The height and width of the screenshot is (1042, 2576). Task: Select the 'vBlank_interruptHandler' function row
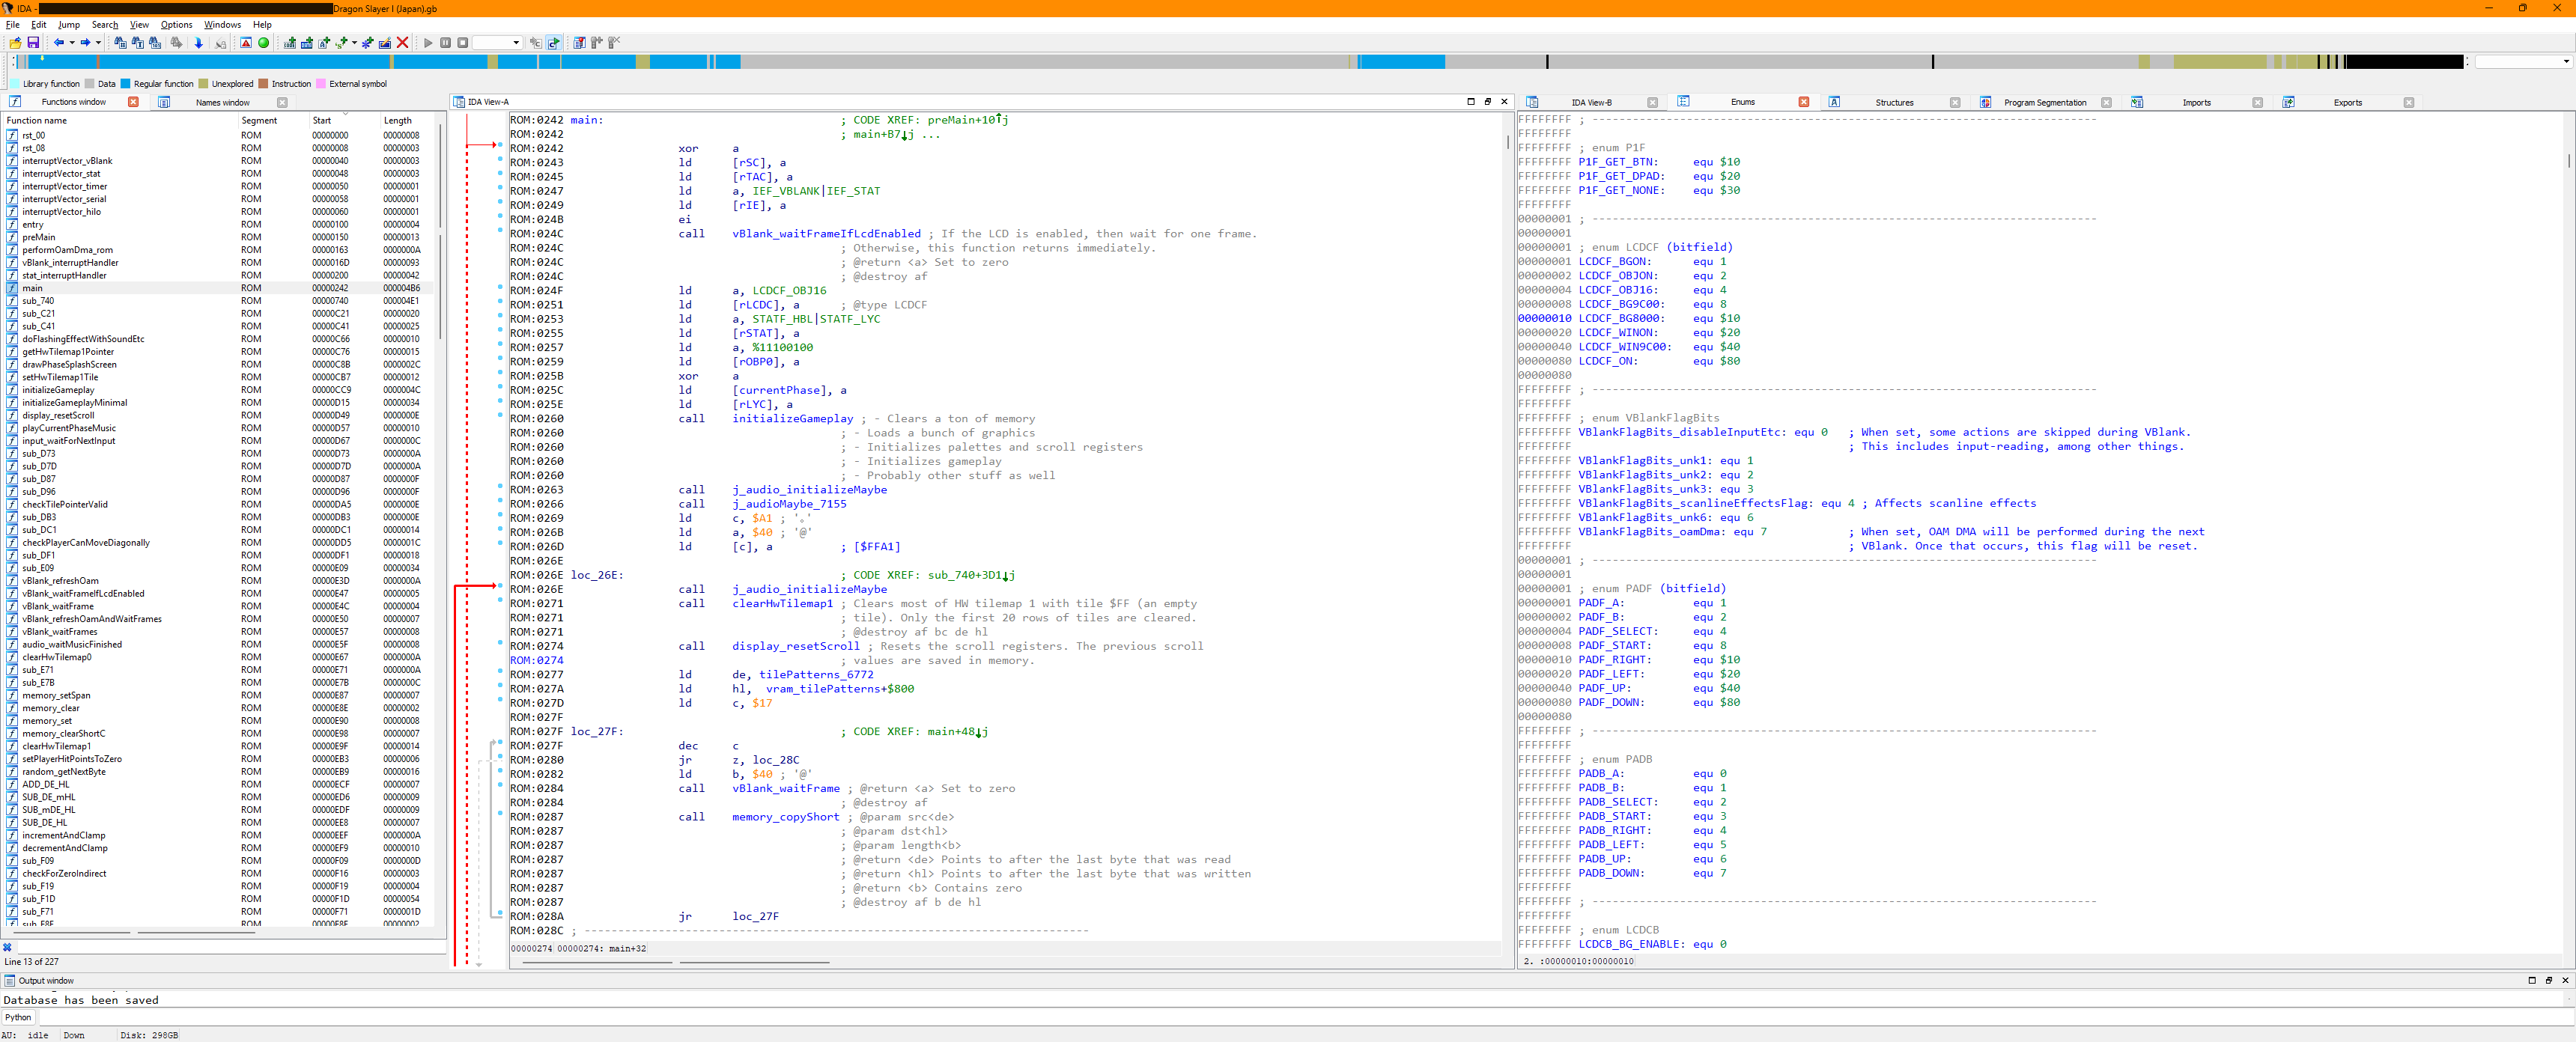pos(220,263)
